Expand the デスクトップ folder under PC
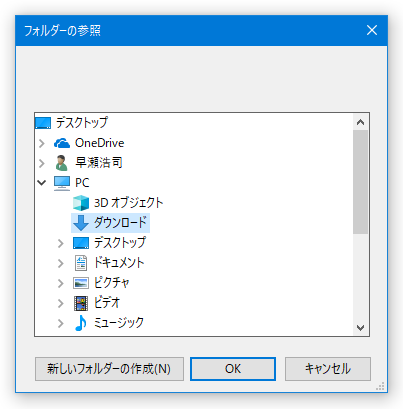The height and width of the screenshot is (409, 403). (x=61, y=243)
